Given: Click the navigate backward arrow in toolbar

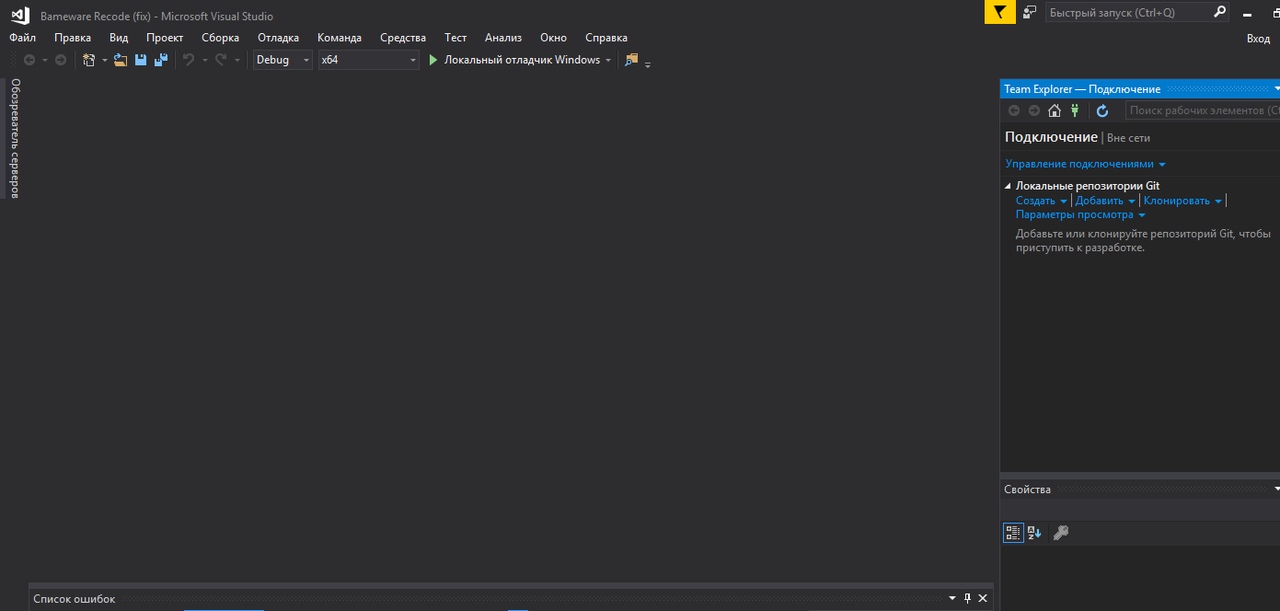Looking at the screenshot, I should [29, 60].
